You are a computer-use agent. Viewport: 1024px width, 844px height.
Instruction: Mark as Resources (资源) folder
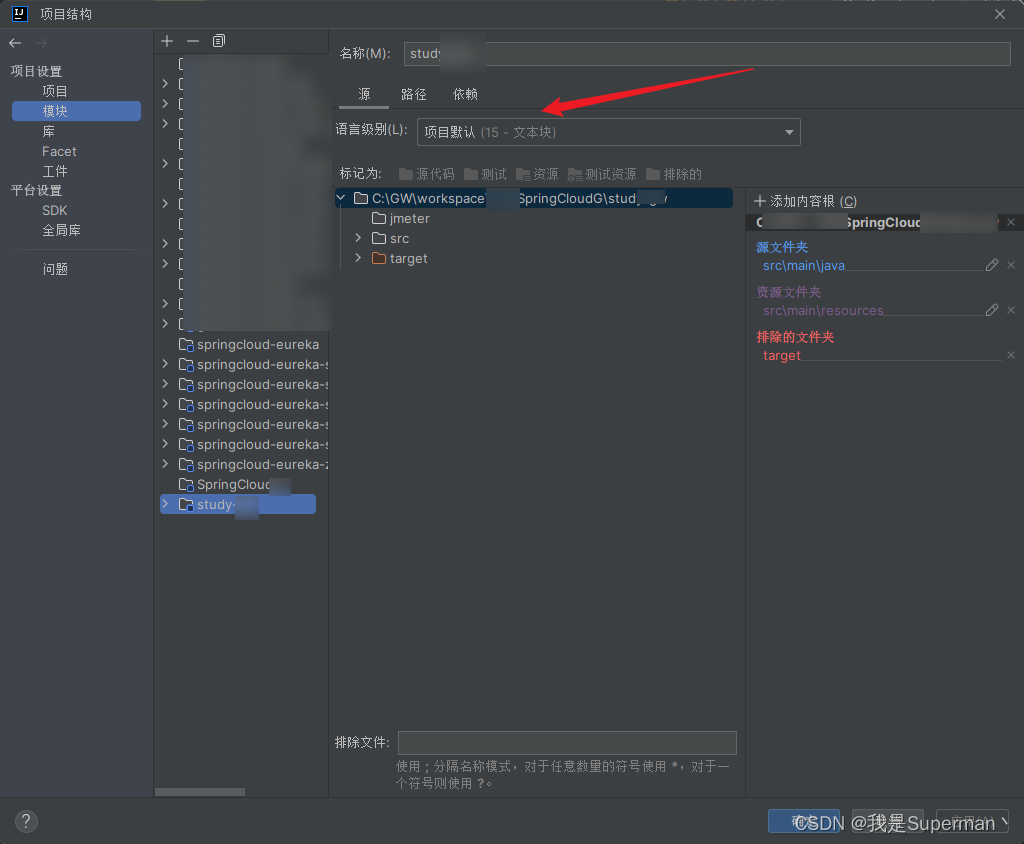[537, 174]
